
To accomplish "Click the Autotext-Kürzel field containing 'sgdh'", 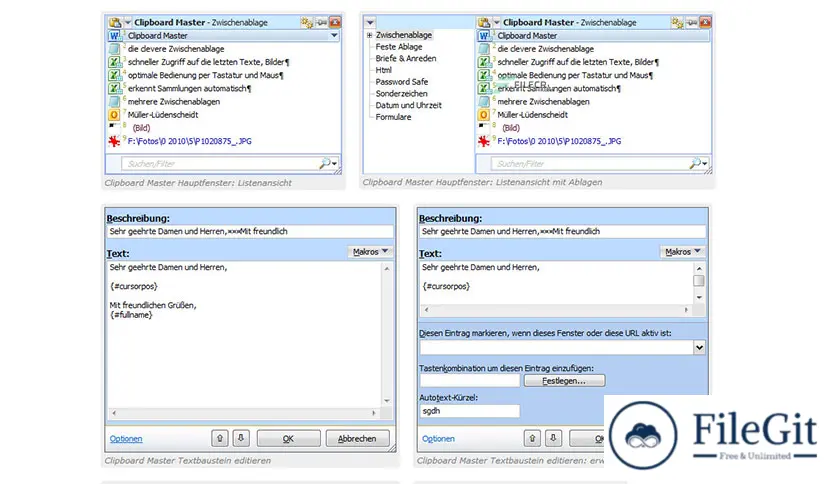I will coord(469,411).
